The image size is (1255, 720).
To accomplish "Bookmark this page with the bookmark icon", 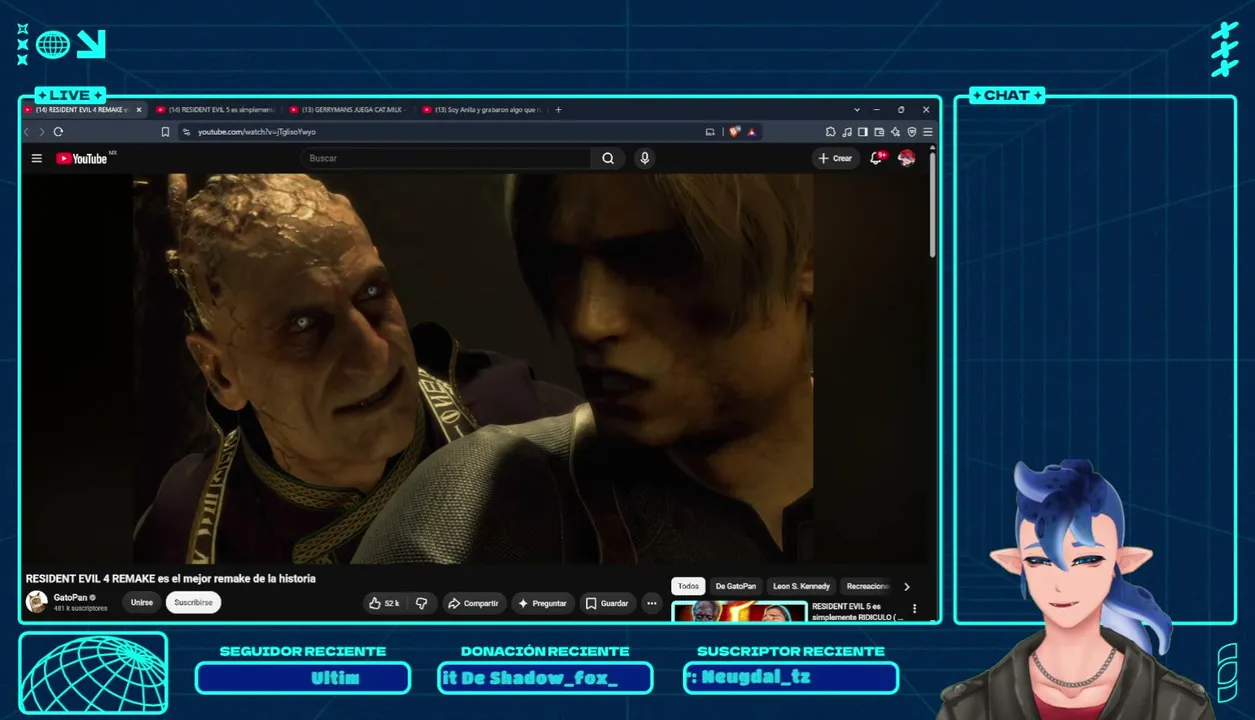I will [165, 131].
